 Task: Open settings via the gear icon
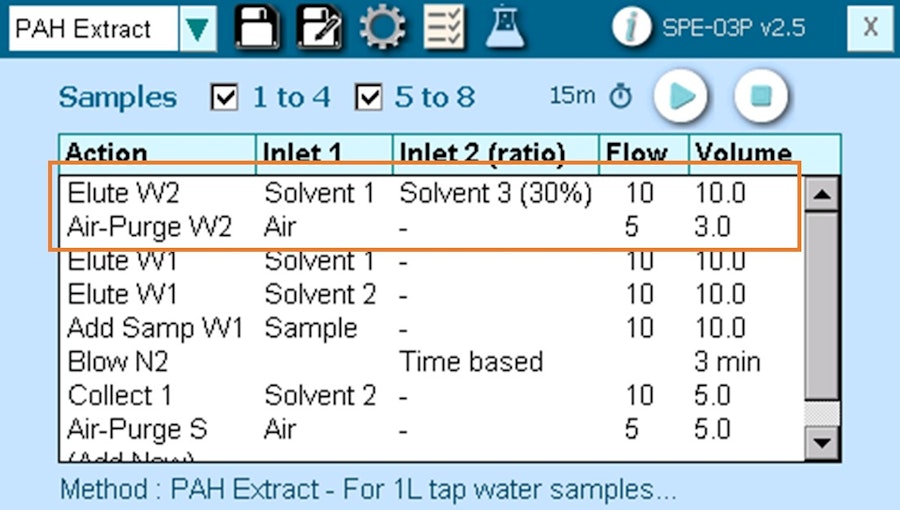pyautogui.click(x=382, y=27)
